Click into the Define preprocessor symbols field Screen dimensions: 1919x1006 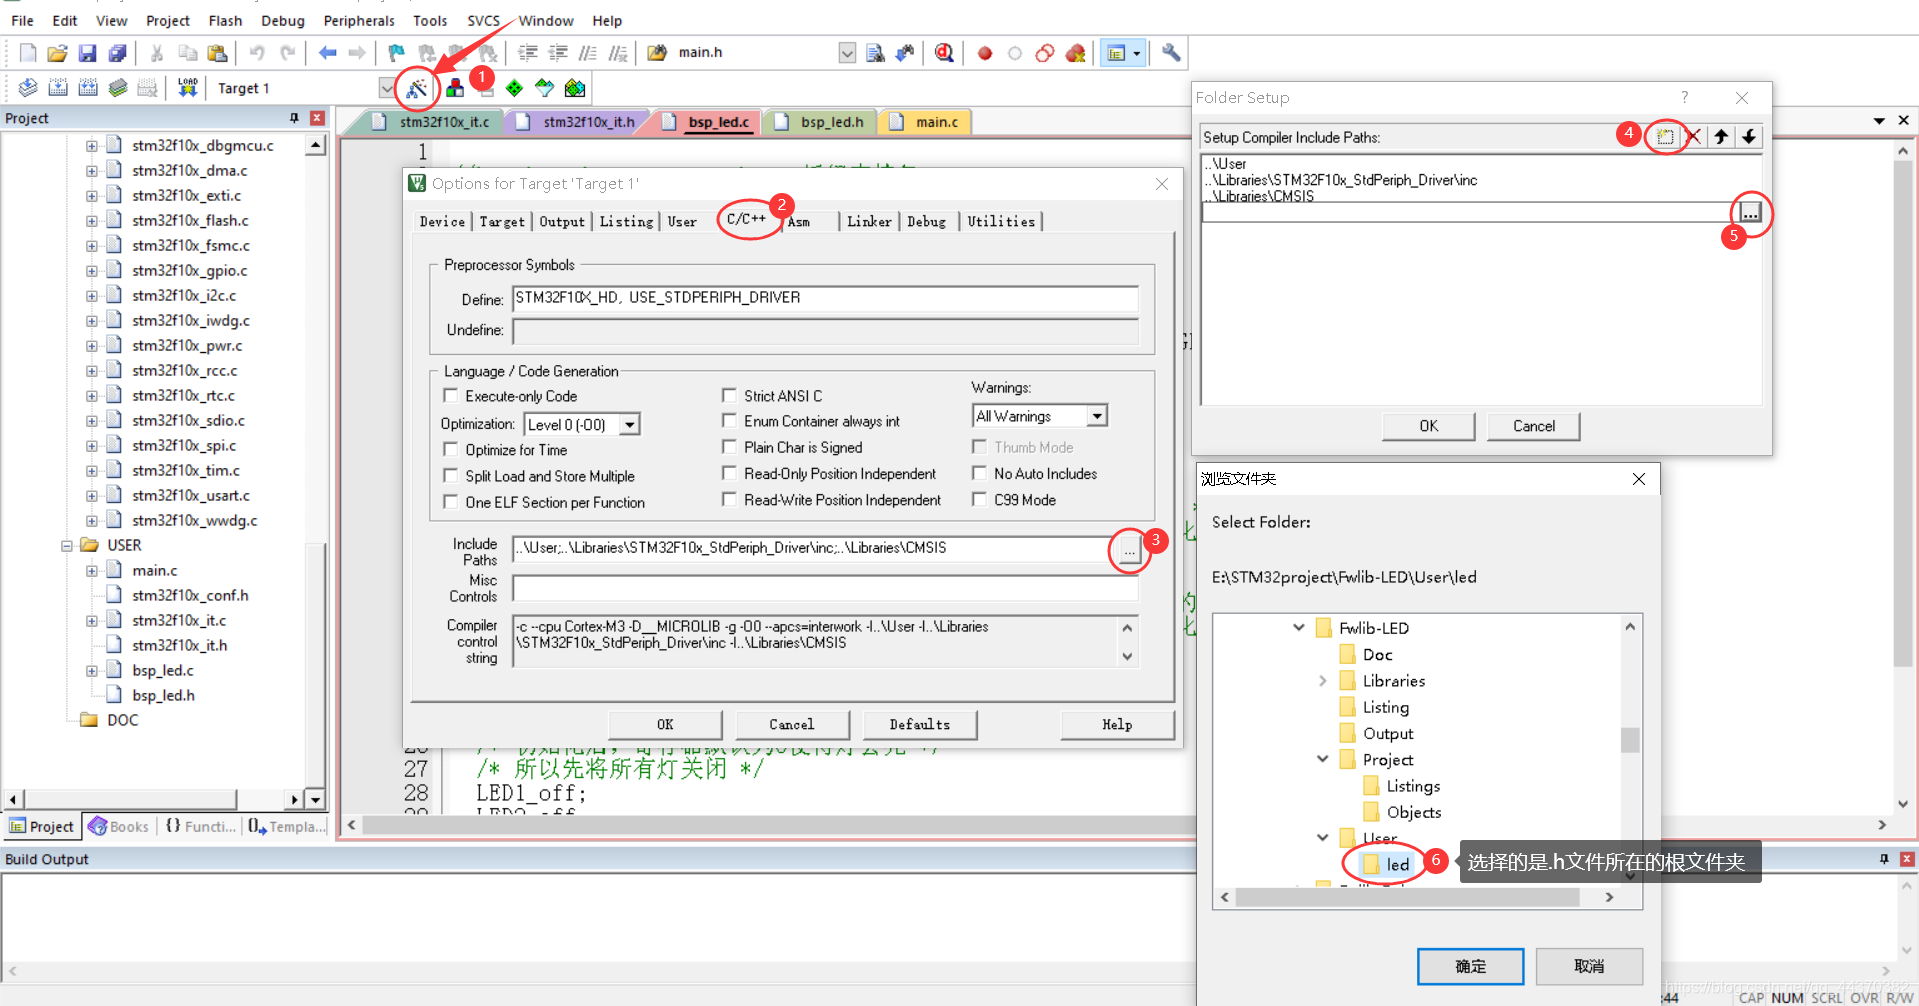(x=825, y=298)
